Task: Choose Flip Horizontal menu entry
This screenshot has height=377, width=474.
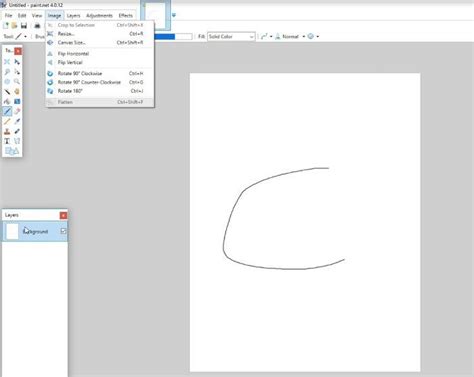Action: (100, 54)
